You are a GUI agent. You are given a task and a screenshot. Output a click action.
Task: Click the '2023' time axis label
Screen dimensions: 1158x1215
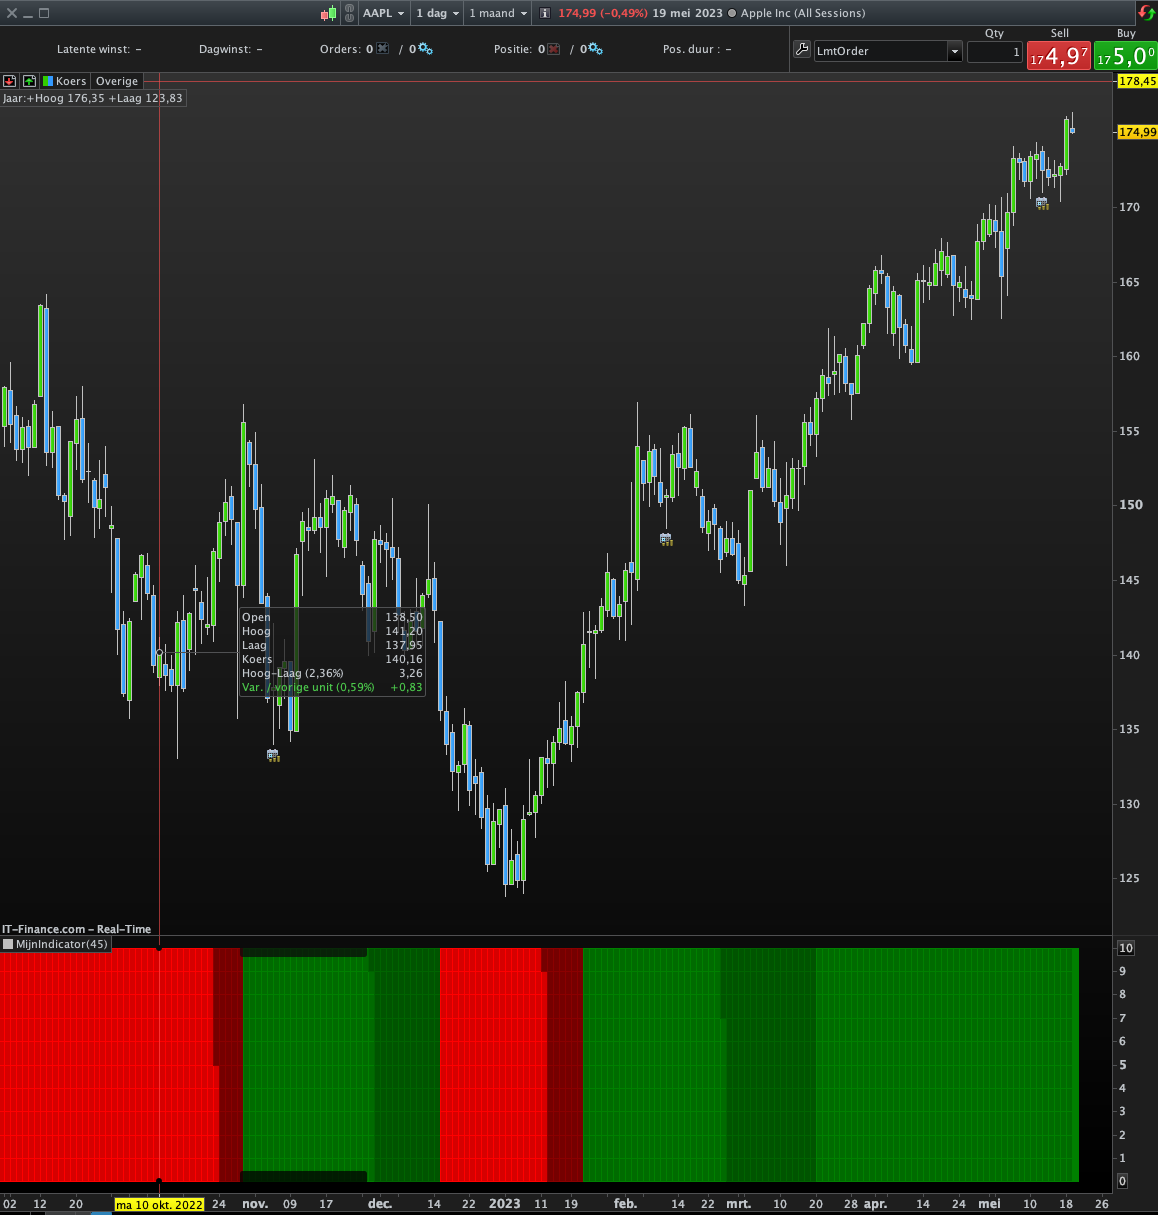(504, 1204)
